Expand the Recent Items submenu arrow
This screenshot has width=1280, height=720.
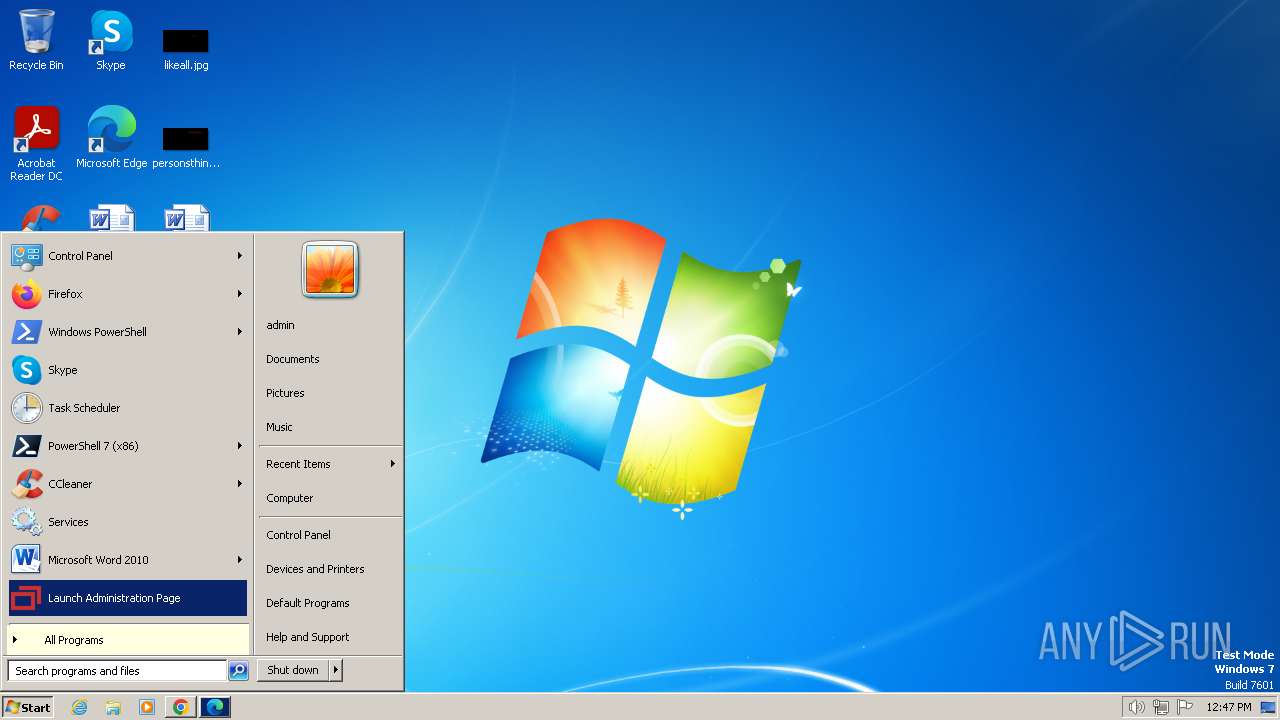point(393,464)
